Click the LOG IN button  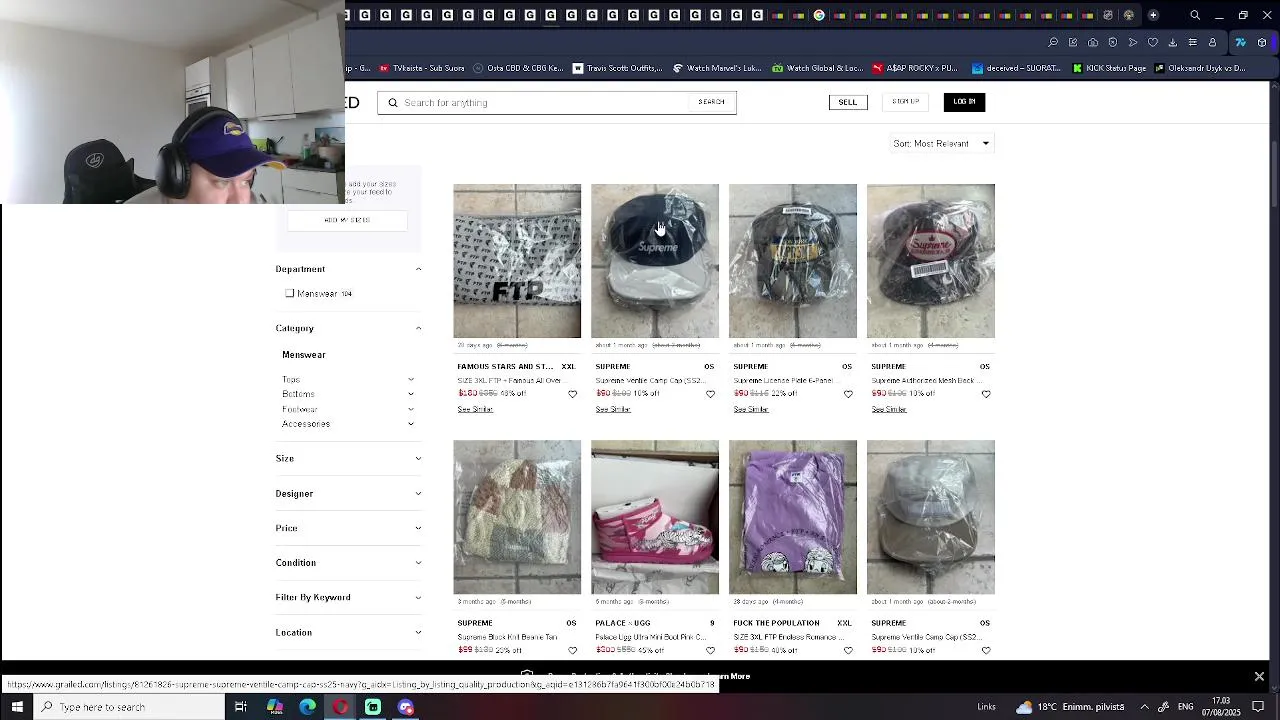click(x=964, y=102)
